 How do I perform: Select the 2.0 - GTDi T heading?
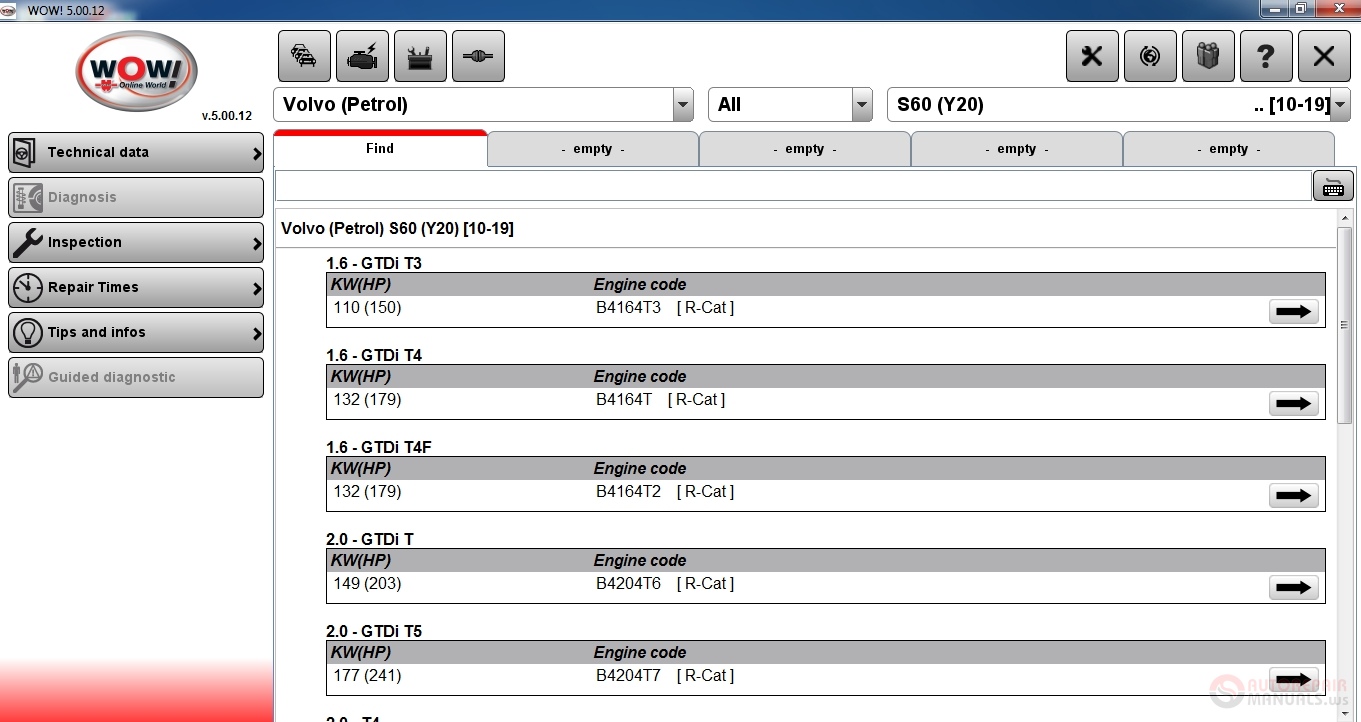370,539
